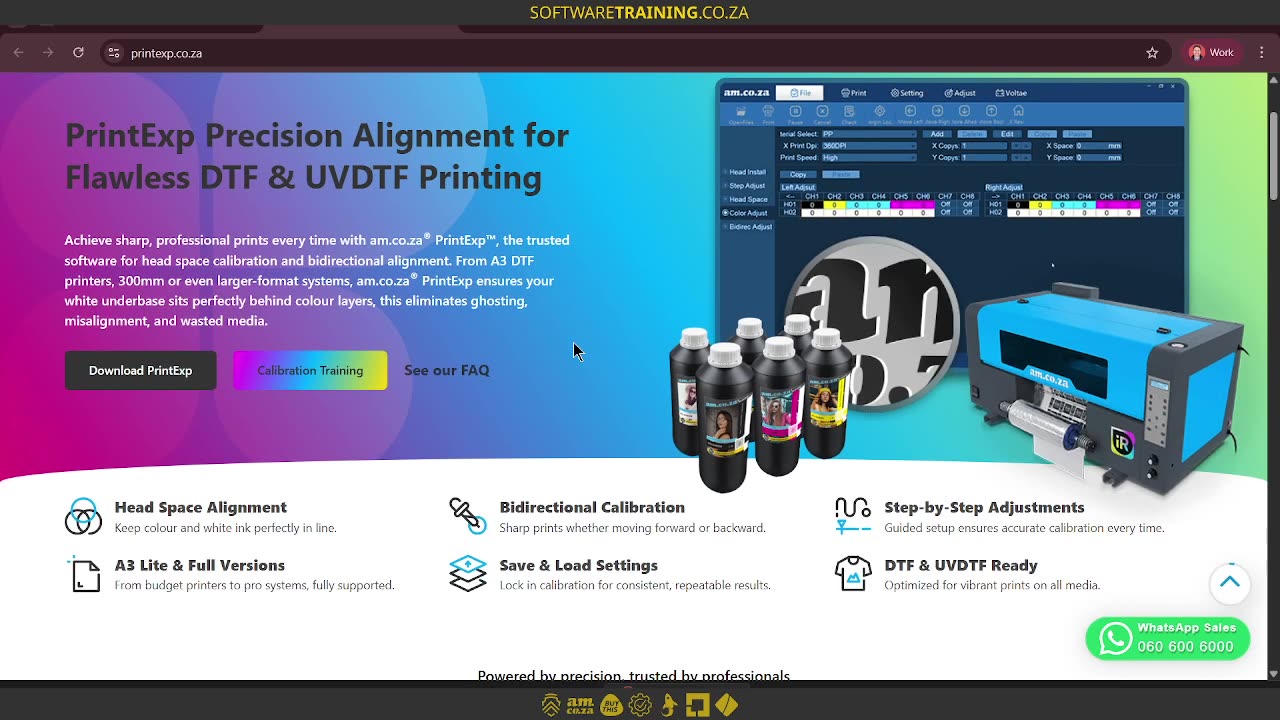Click the Download PrintExp button
This screenshot has height=720, width=1280.
140,370
